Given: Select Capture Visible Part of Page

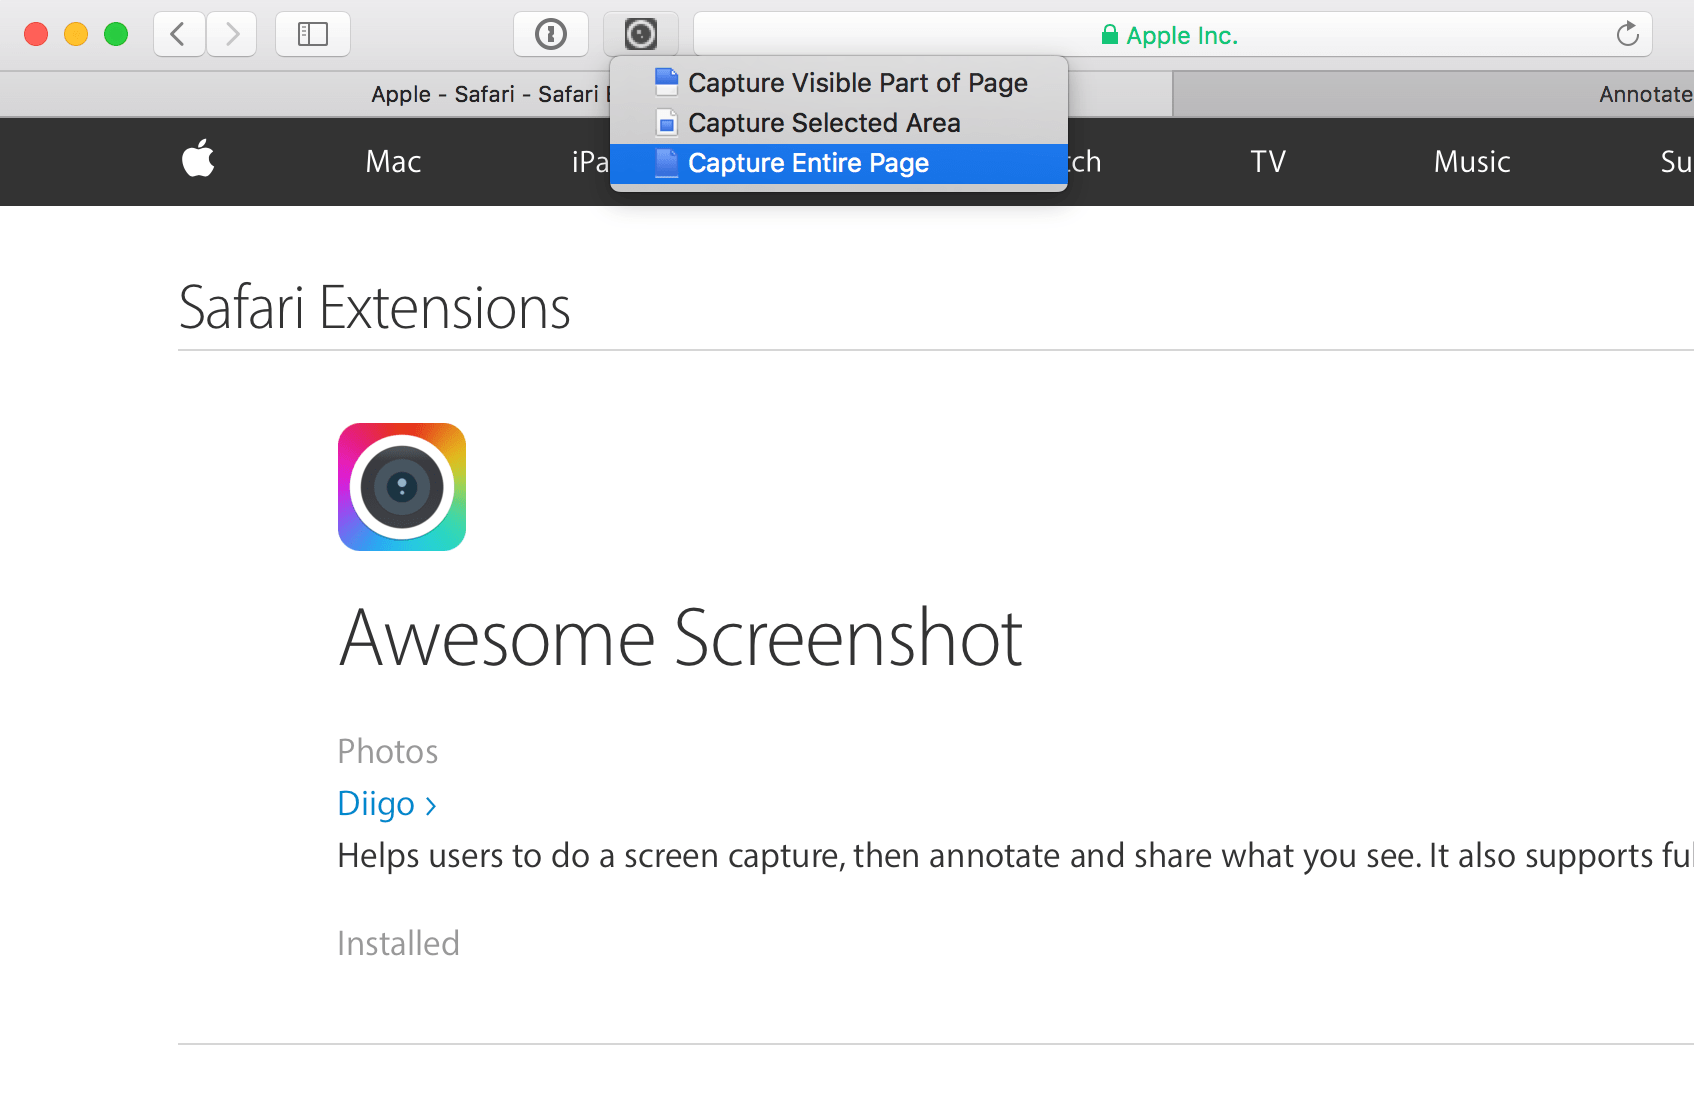Looking at the screenshot, I should click(x=857, y=83).
